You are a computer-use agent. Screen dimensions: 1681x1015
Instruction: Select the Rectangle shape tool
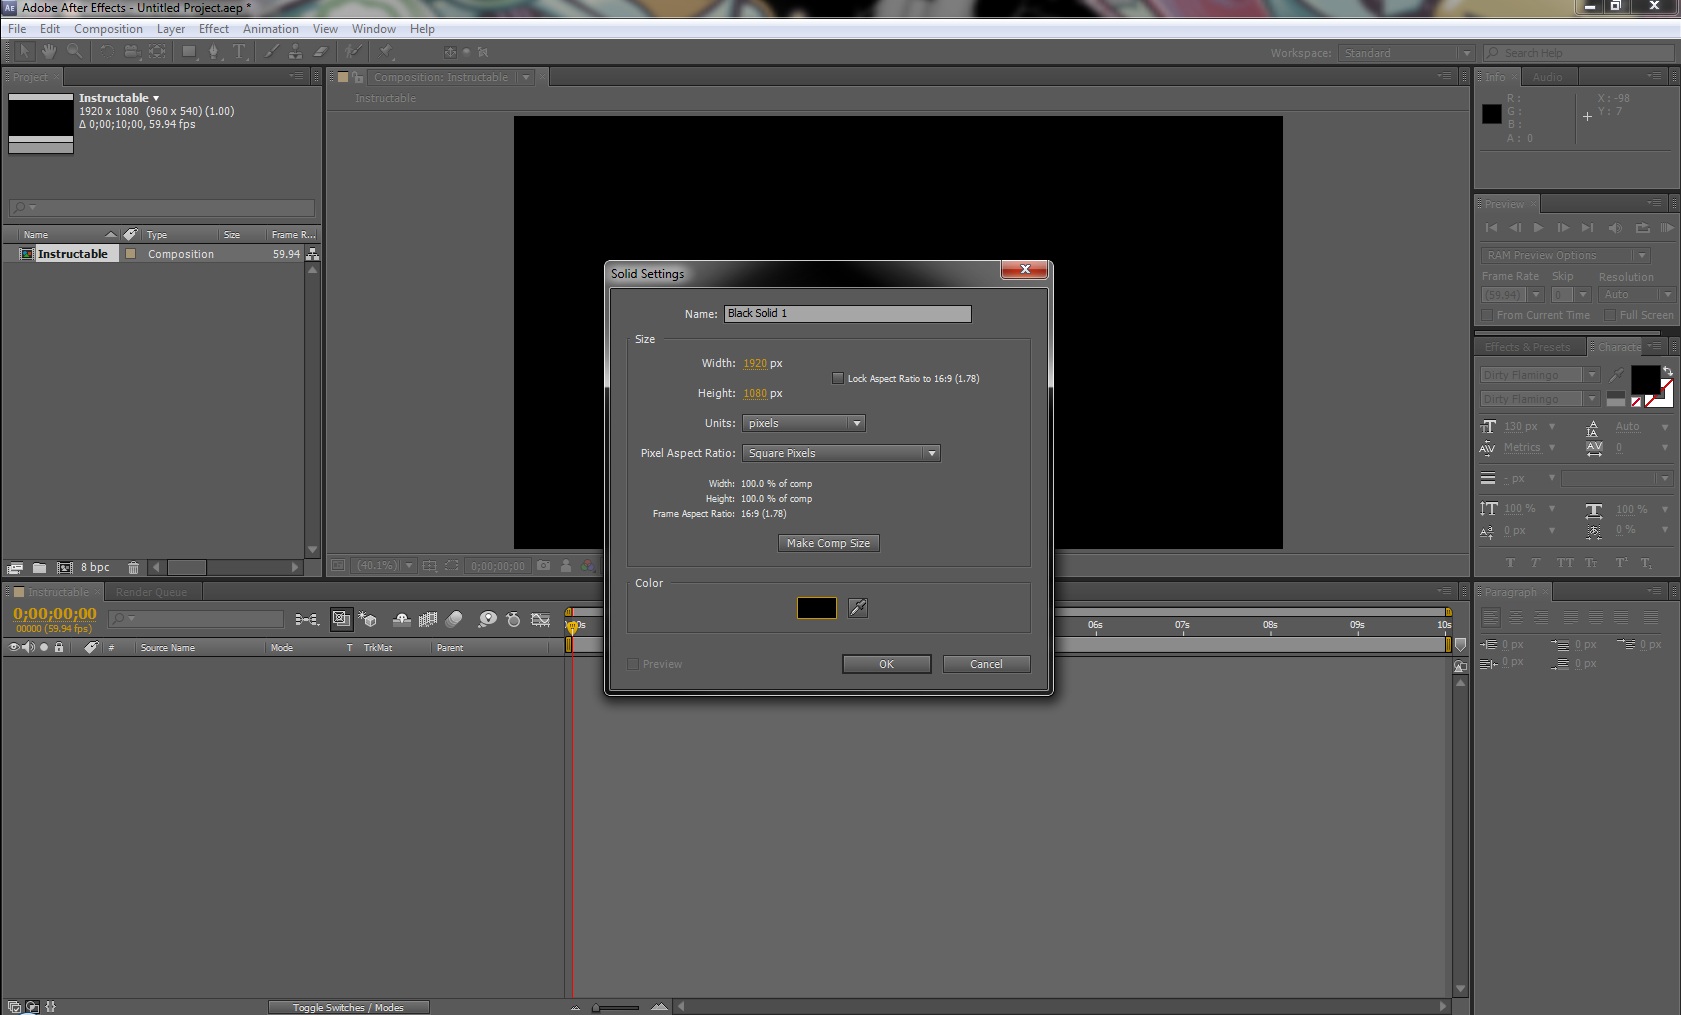[188, 51]
